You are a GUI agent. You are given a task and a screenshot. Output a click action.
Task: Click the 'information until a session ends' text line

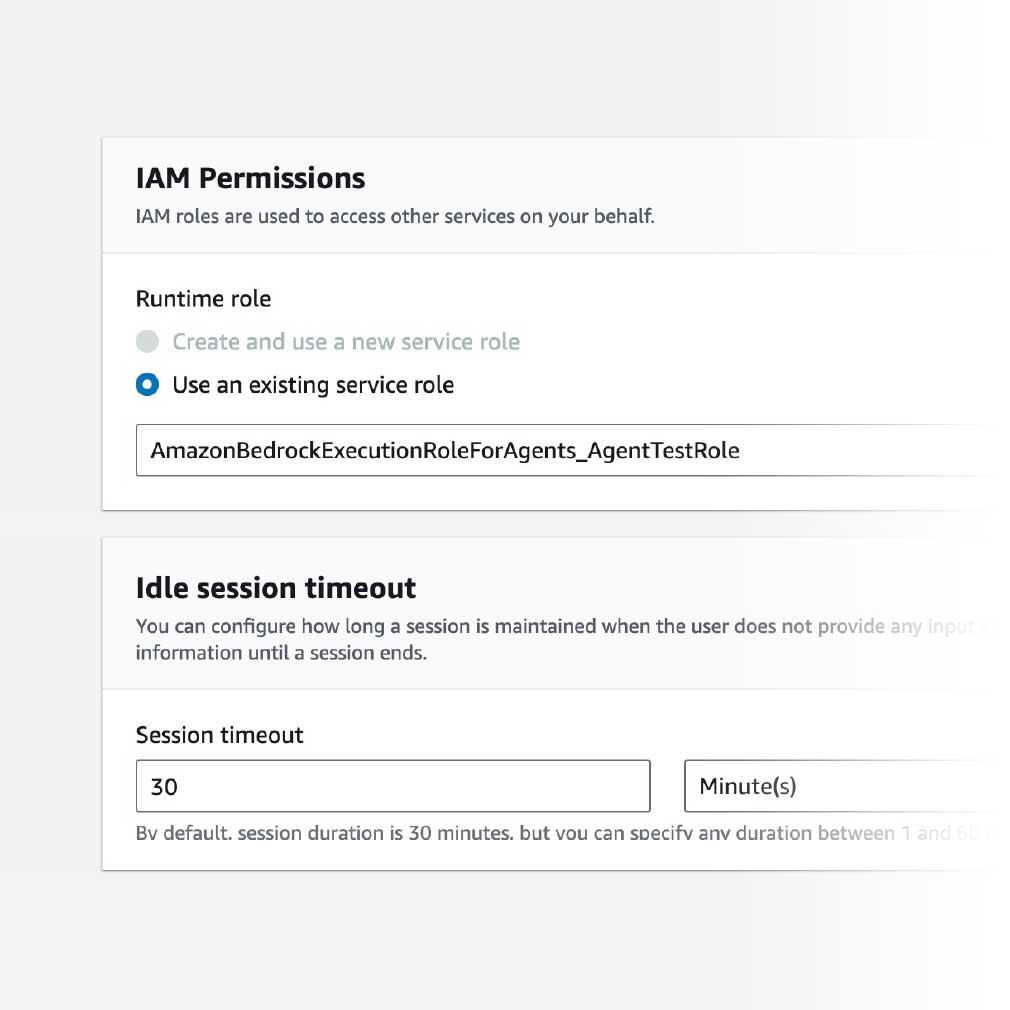coord(281,654)
